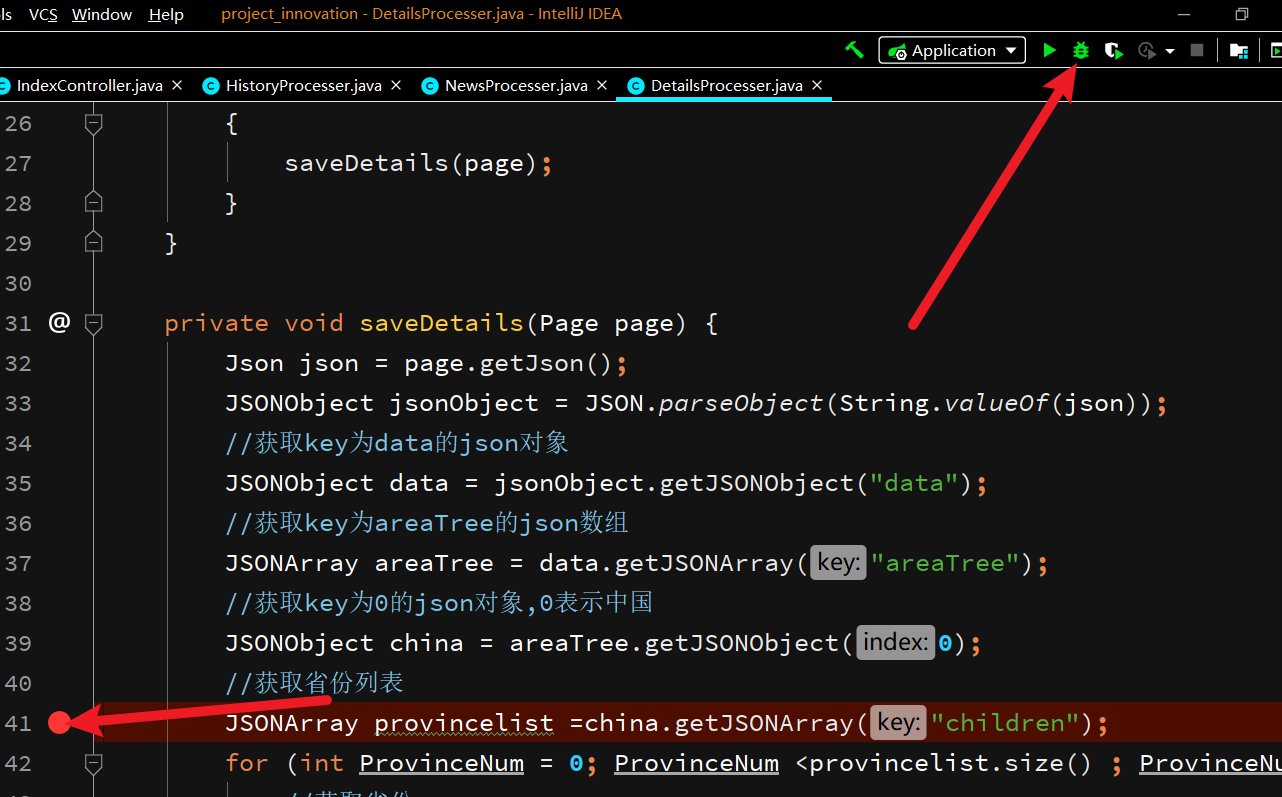The height and width of the screenshot is (797, 1282).
Task: Close the DetailsProcesser.java tab
Action: [x=817, y=86]
